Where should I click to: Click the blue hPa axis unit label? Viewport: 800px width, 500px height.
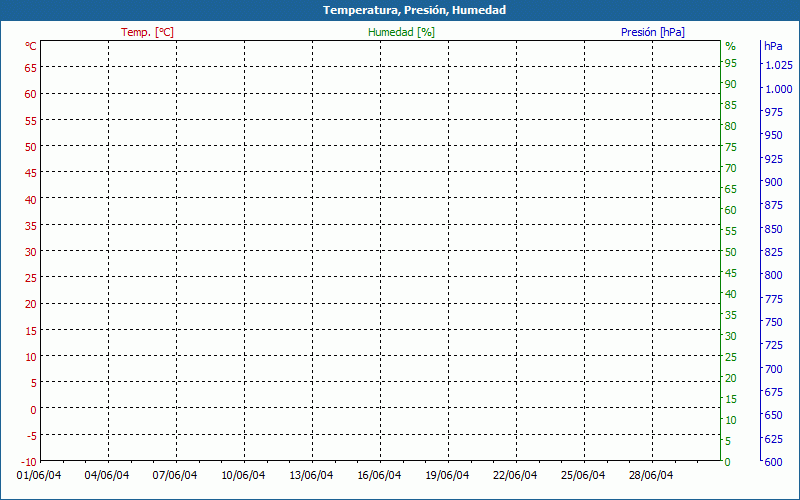coord(772,46)
